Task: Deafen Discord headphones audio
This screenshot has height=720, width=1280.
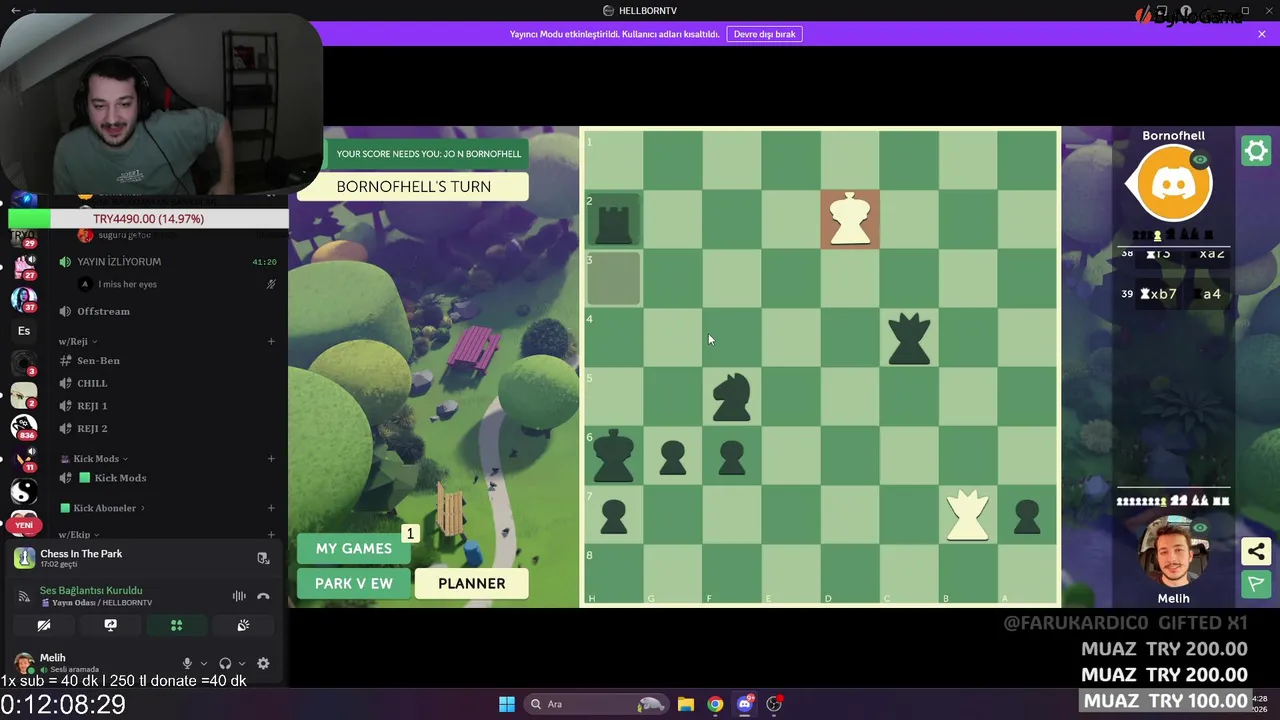Action: click(225, 663)
